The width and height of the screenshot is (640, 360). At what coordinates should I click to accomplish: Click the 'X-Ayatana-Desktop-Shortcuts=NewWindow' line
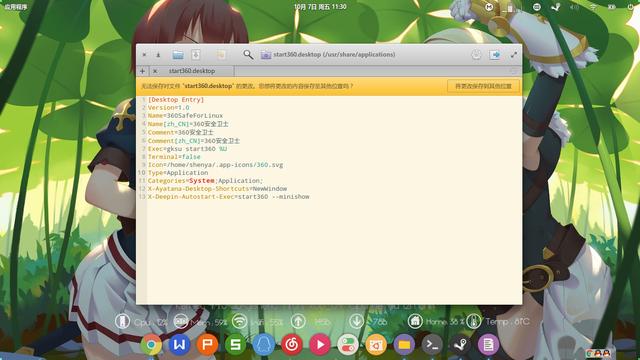tap(218, 189)
